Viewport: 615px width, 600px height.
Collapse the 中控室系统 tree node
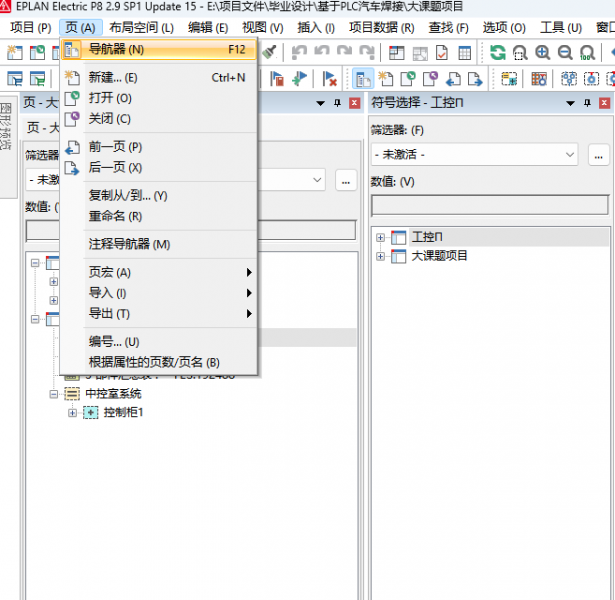tap(54, 394)
